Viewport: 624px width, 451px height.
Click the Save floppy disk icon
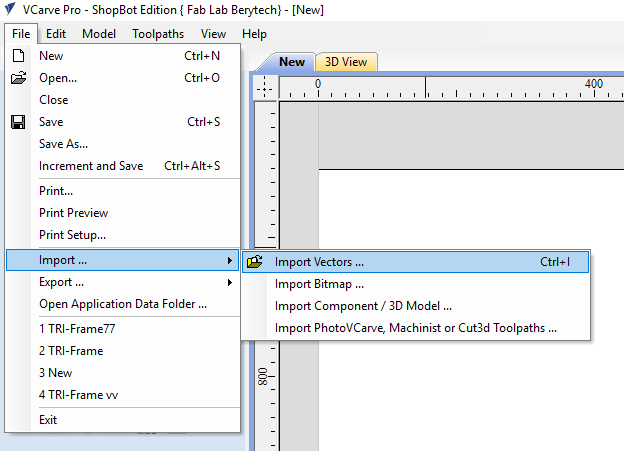18,122
